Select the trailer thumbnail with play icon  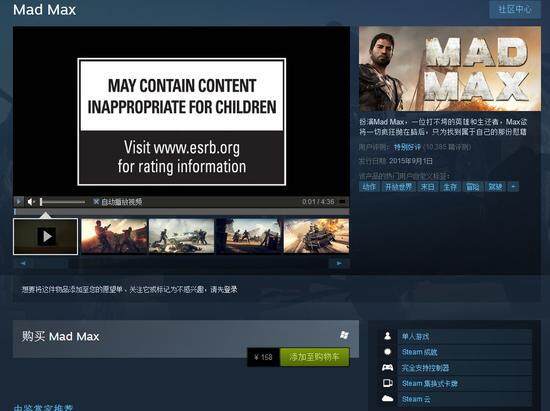click(46, 236)
